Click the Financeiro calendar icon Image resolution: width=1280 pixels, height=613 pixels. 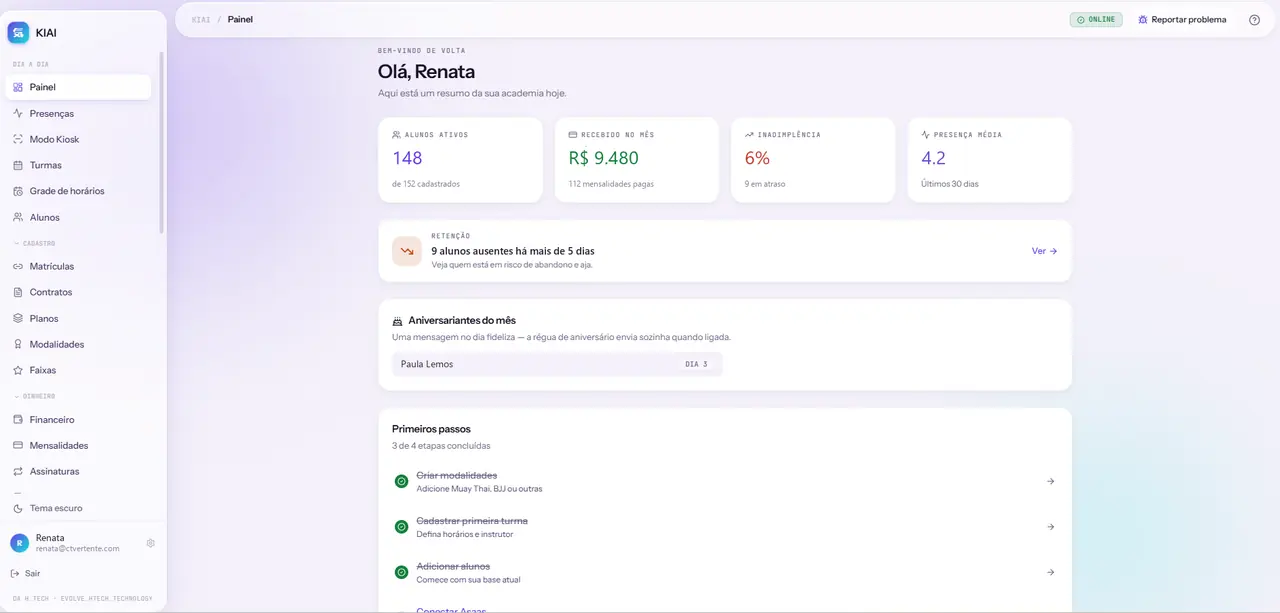18,420
